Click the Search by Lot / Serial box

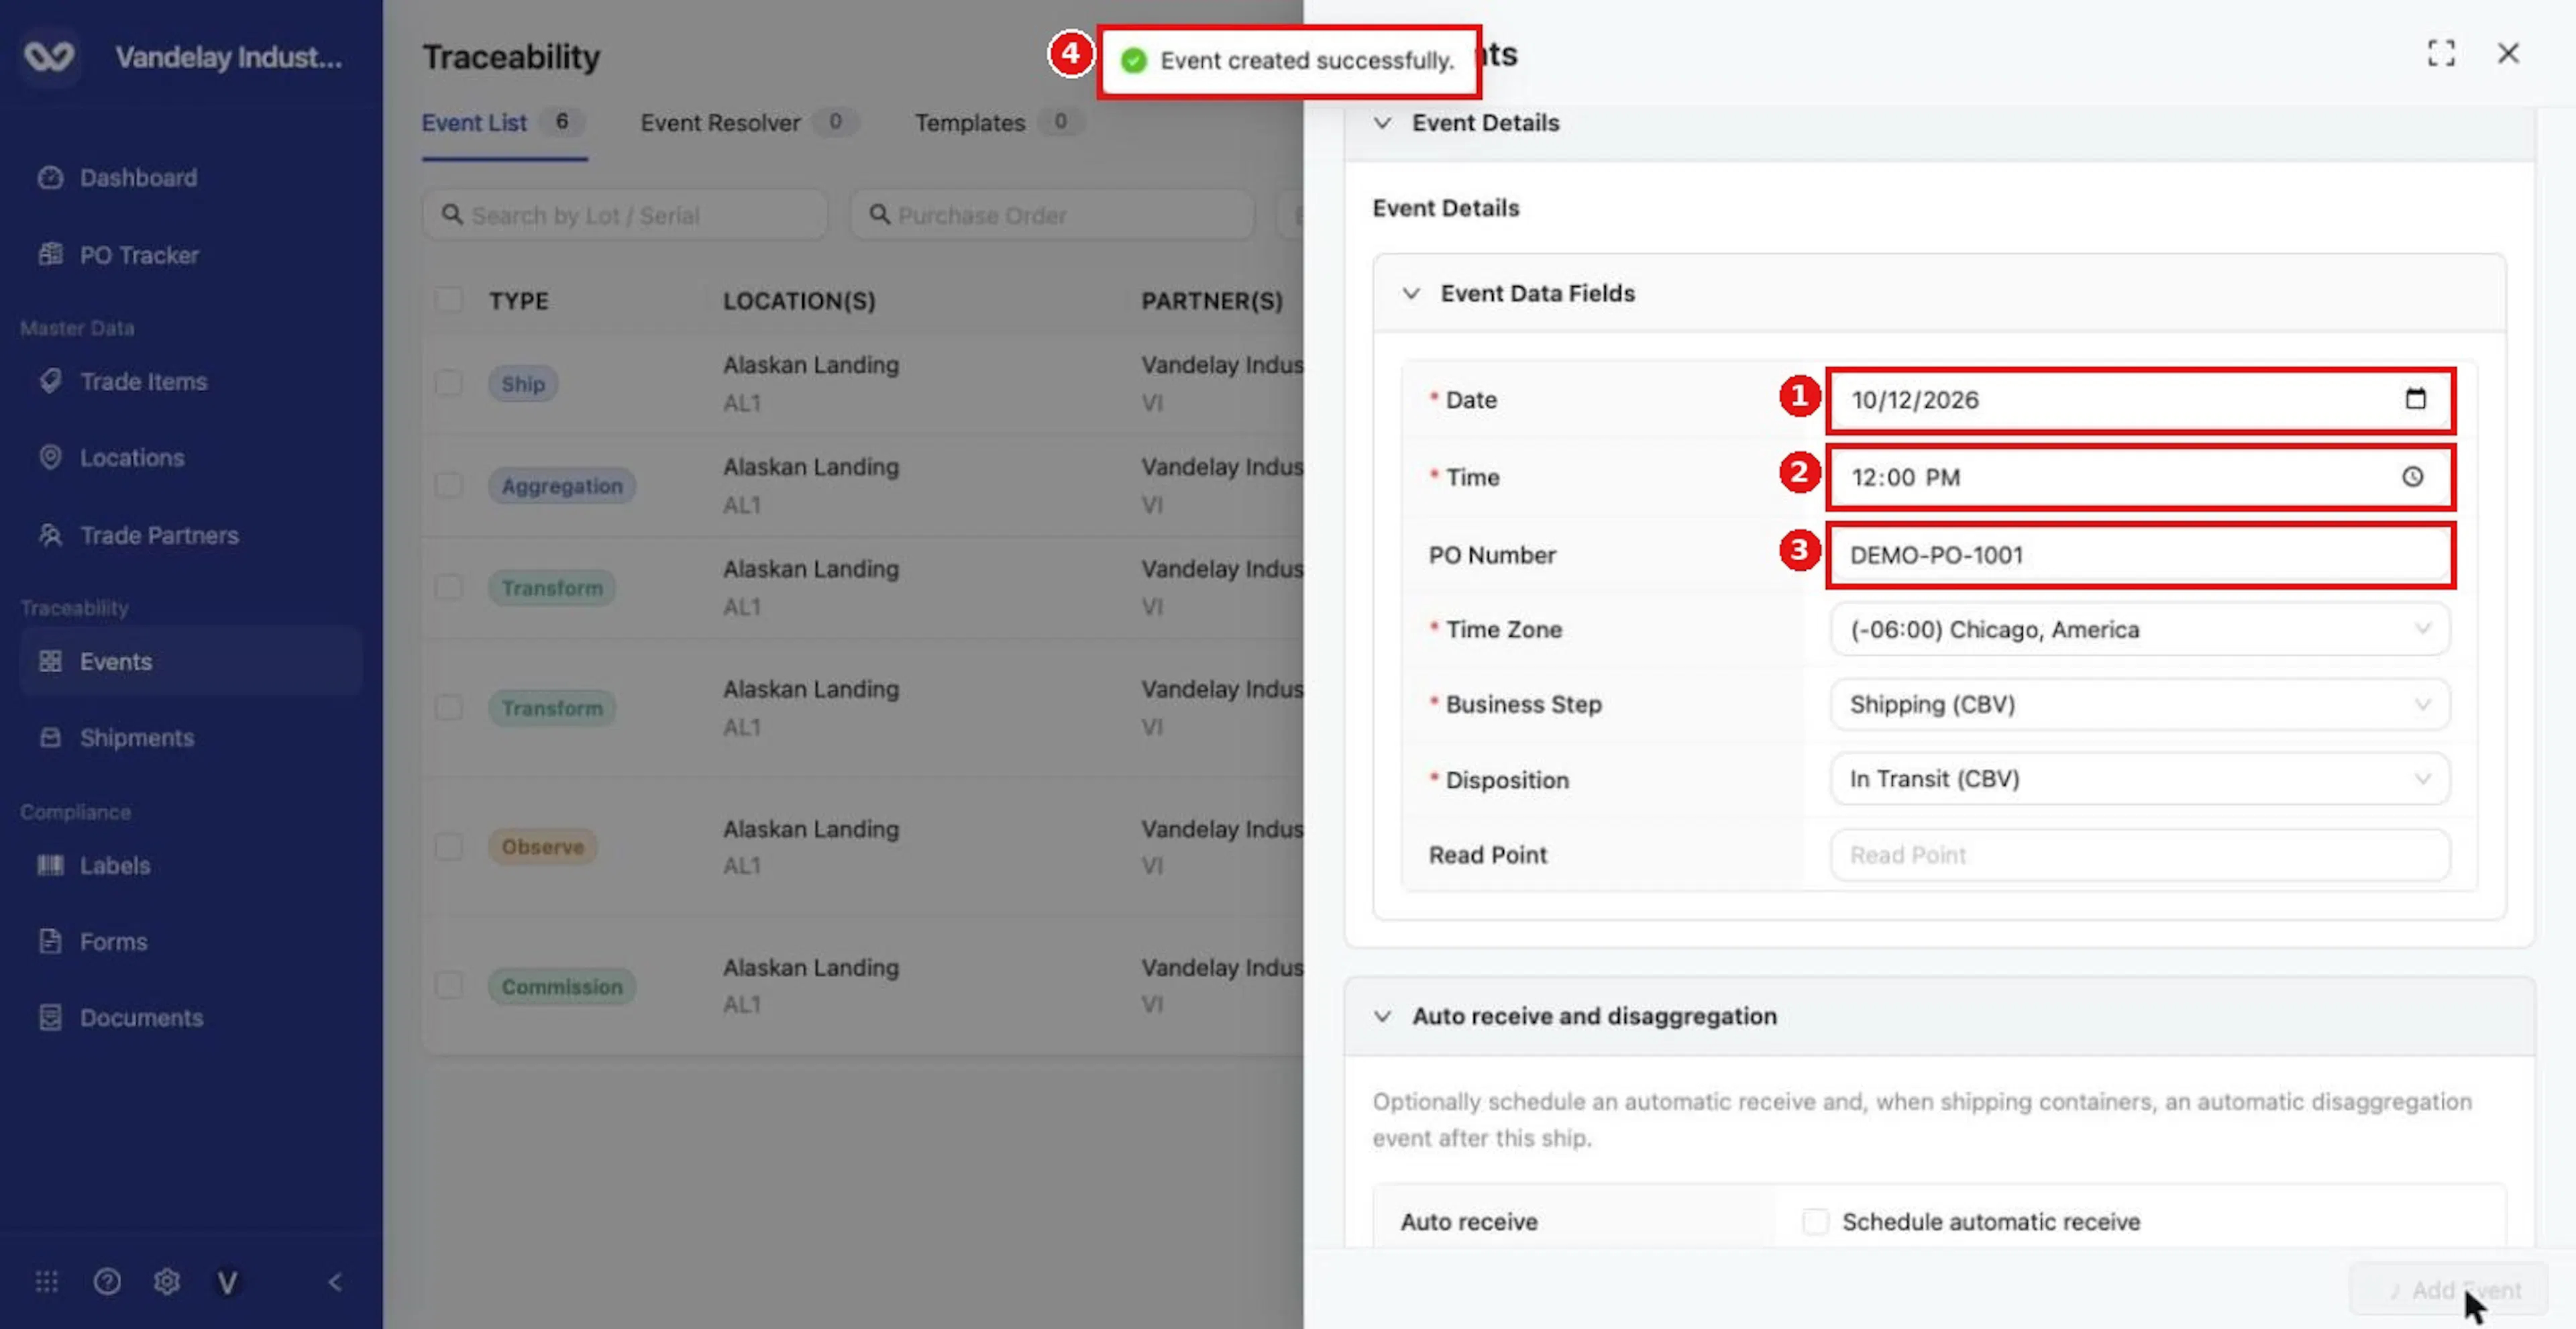(625, 215)
